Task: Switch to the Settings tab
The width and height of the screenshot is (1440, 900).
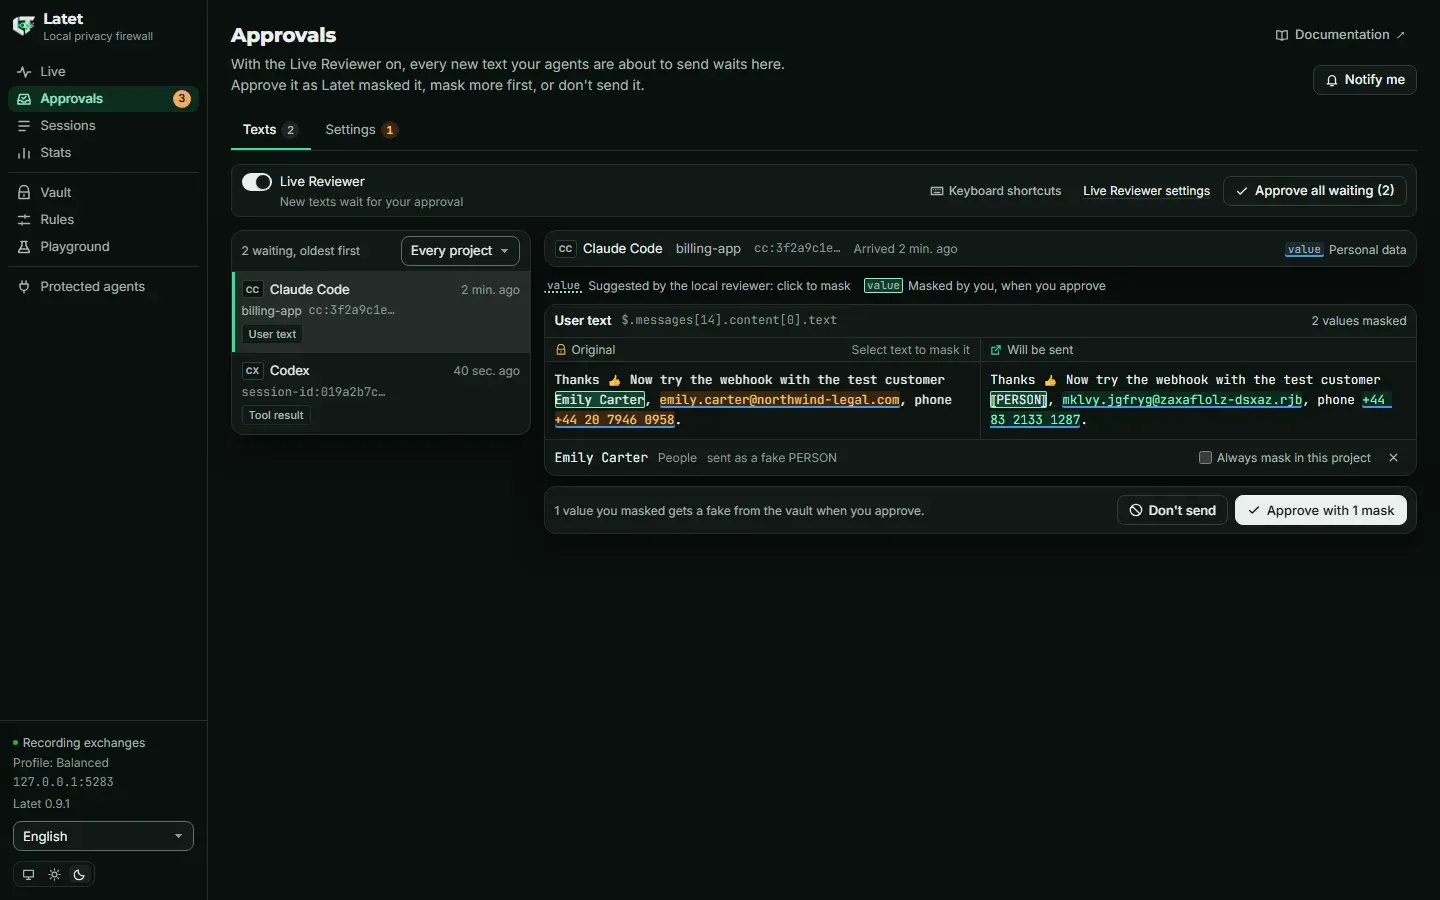Action: click(361, 130)
